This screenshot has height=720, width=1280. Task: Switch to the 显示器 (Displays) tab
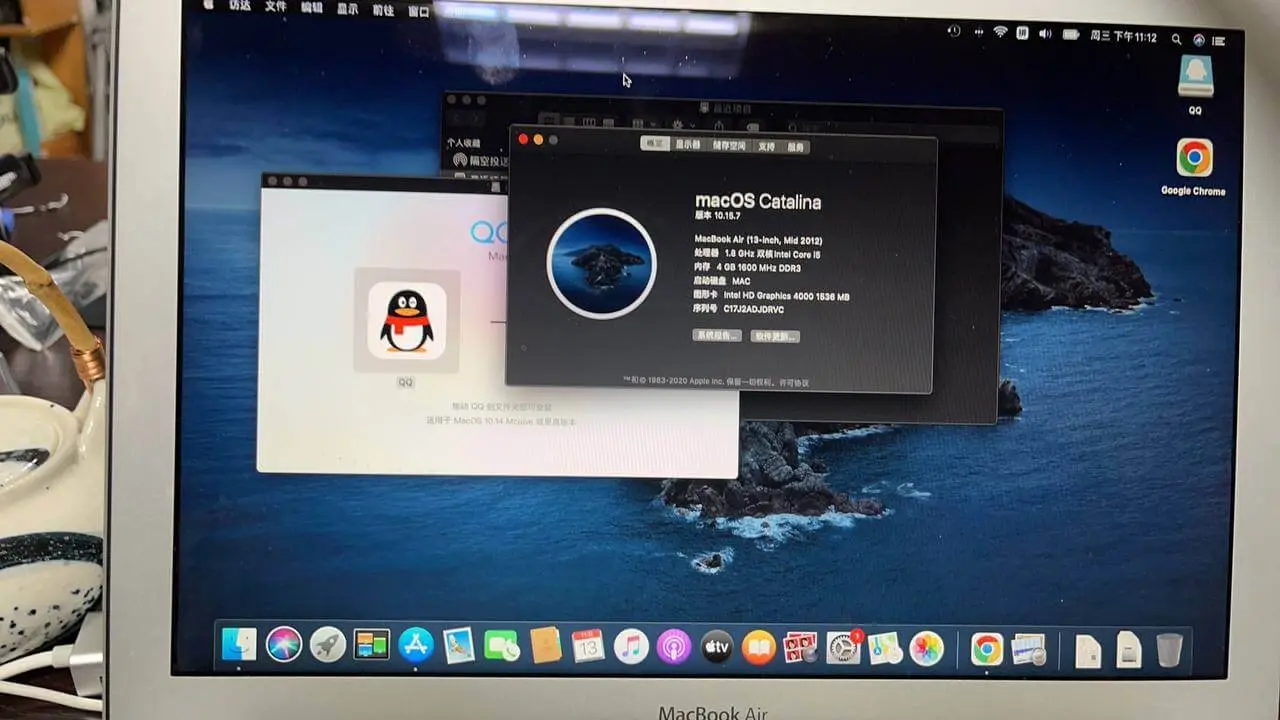687,145
